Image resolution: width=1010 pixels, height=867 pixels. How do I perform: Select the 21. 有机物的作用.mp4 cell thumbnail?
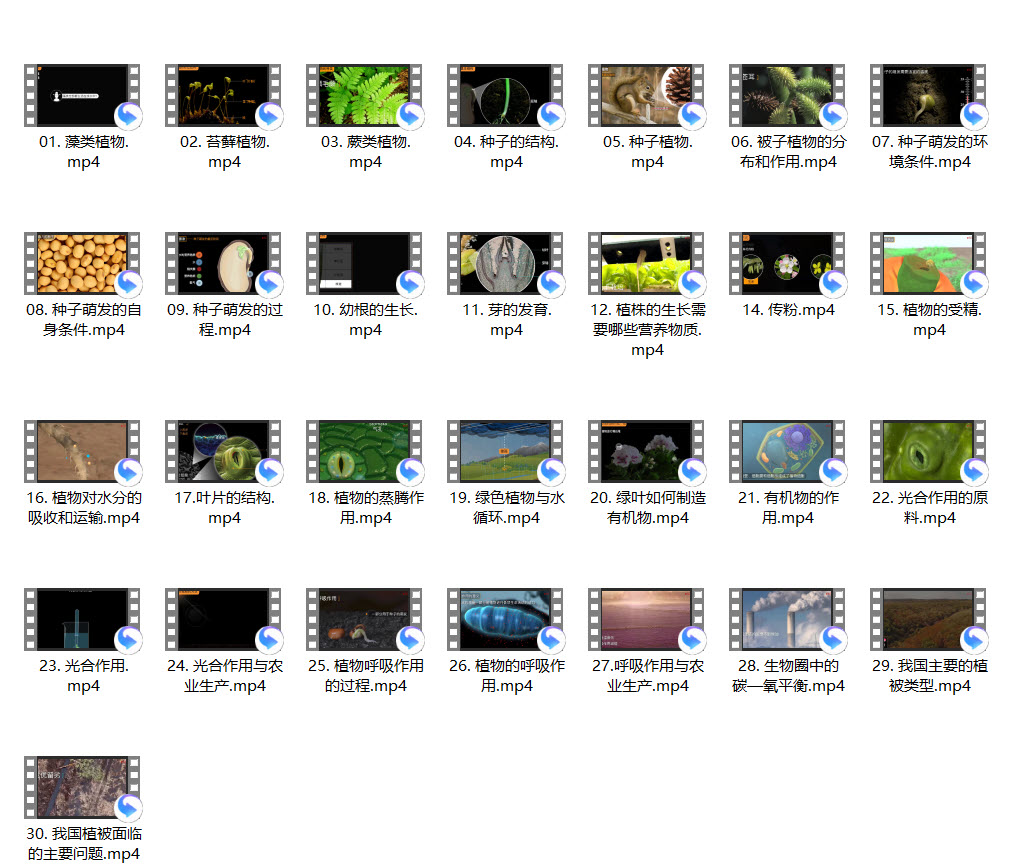pyautogui.click(x=788, y=452)
